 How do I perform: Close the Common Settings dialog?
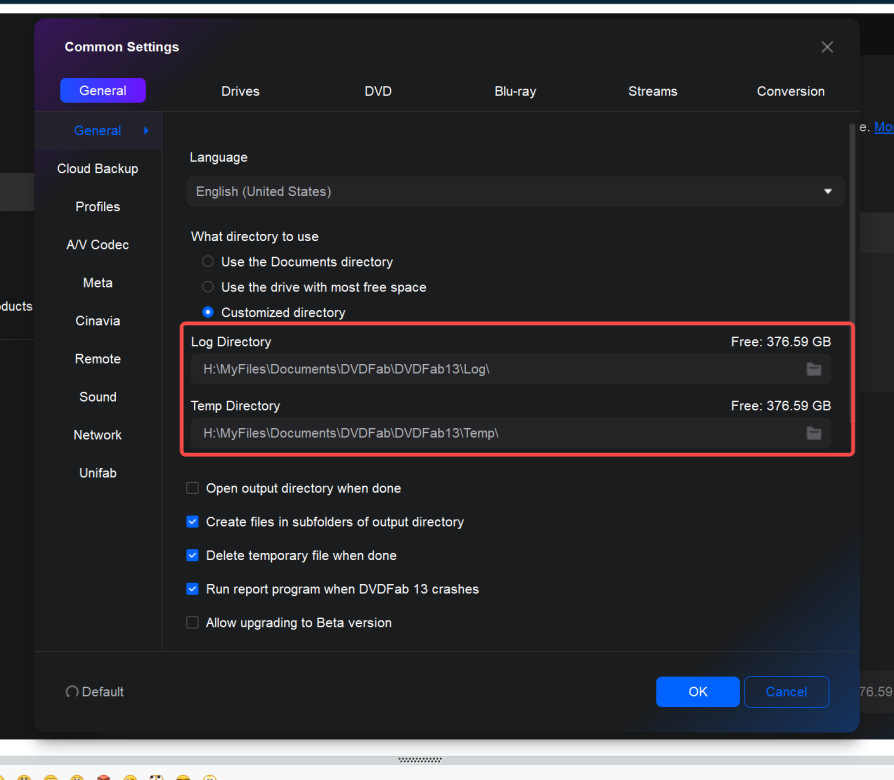827,47
